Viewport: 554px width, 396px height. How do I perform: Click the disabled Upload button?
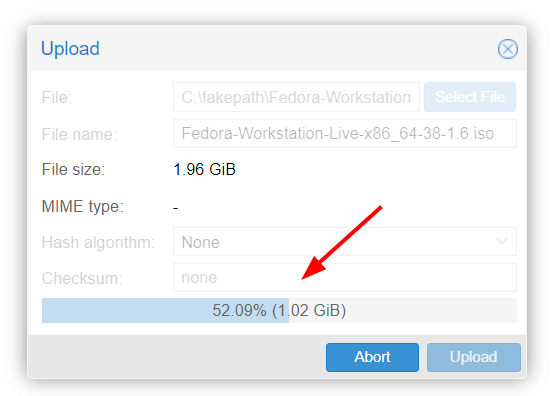[x=473, y=357]
